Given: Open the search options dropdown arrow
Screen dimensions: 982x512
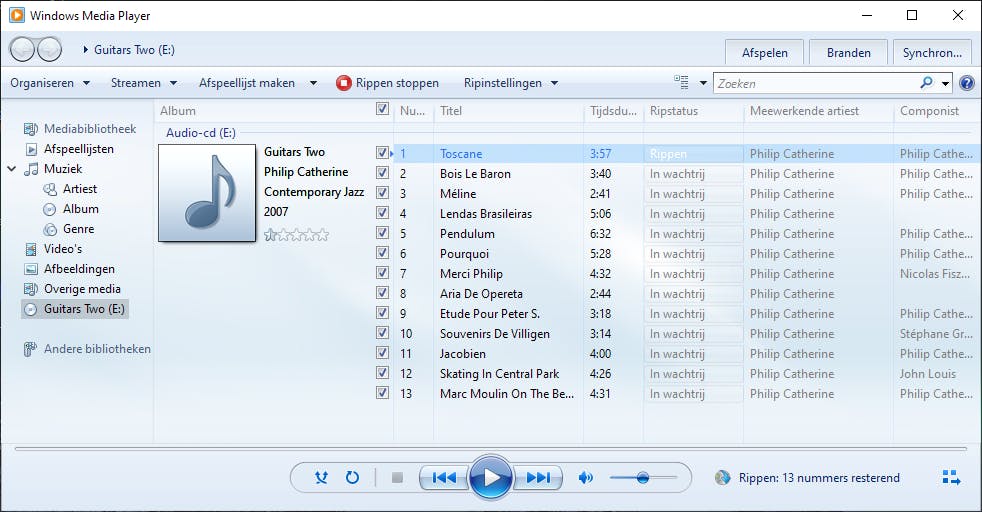Looking at the screenshot, I should point(946,83).
